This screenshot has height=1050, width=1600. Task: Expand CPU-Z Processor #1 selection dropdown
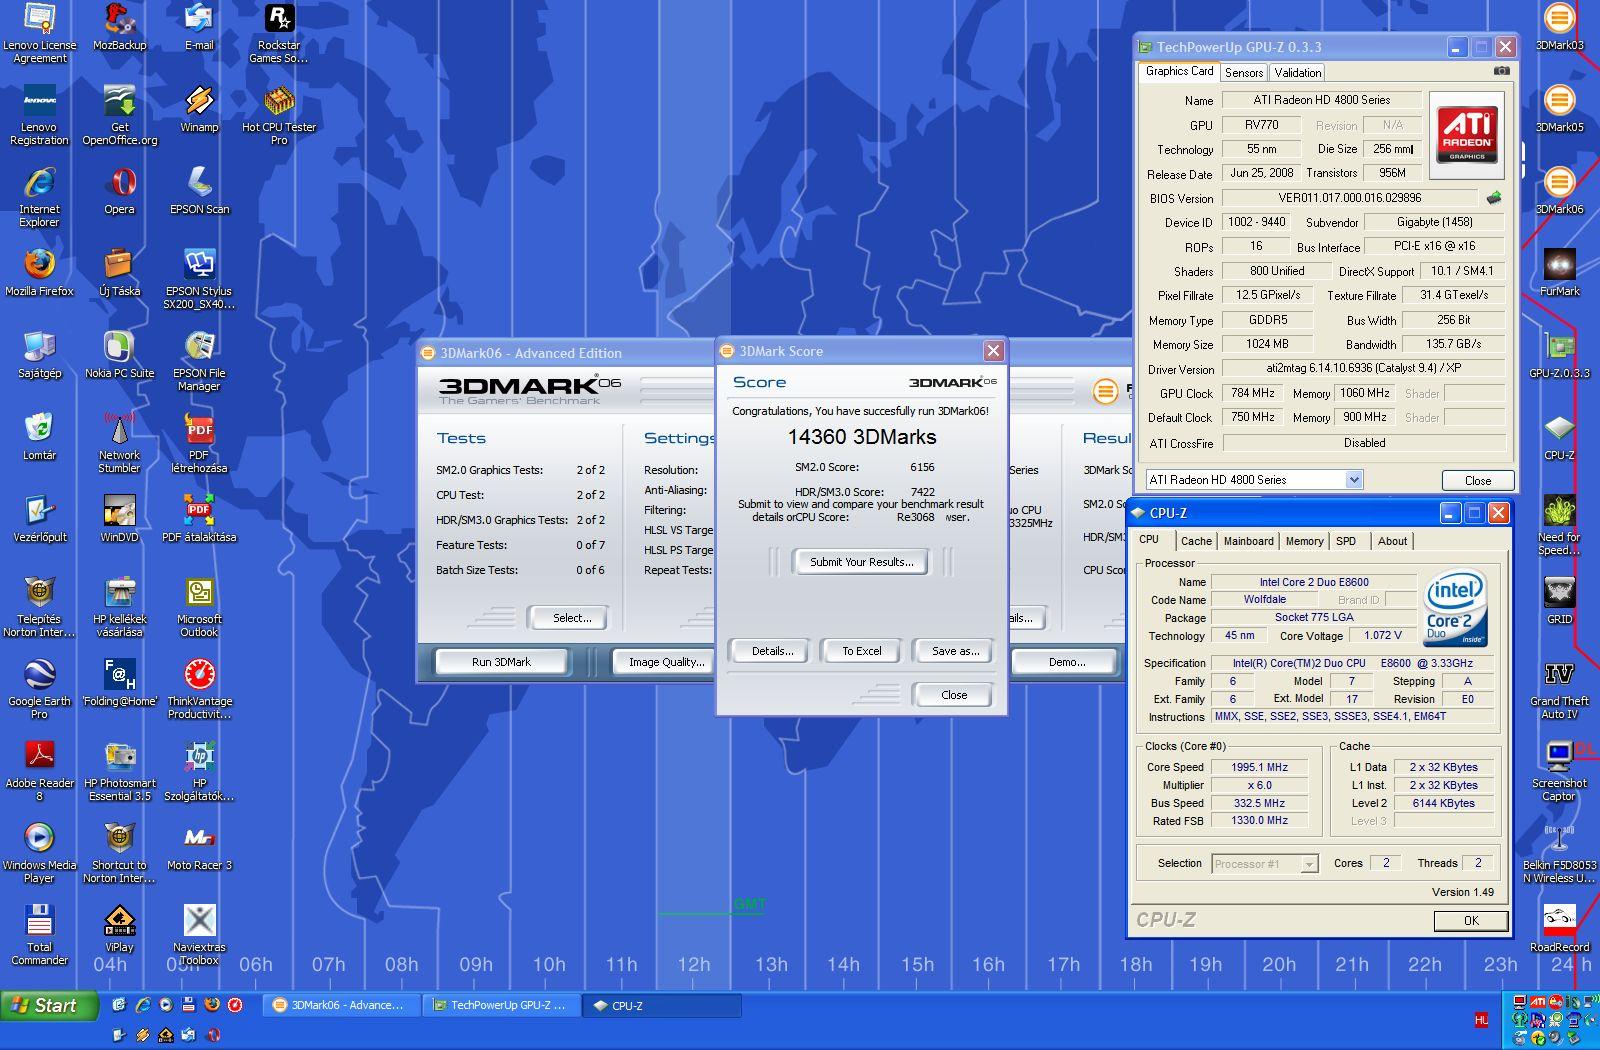click(1309, 864)
